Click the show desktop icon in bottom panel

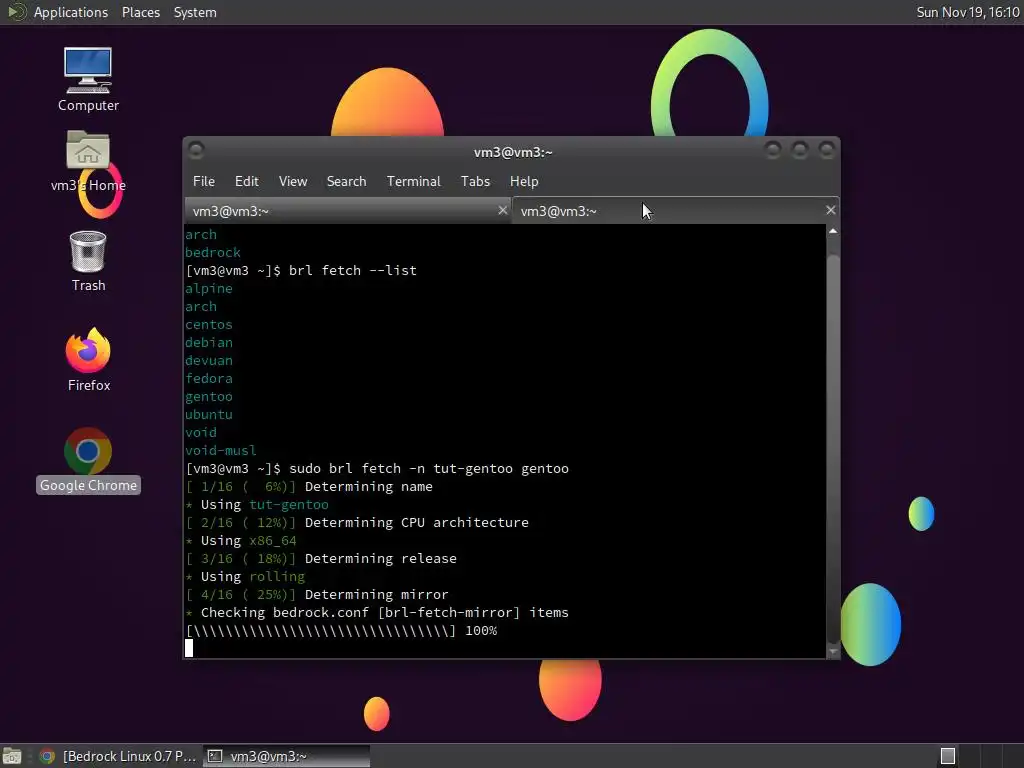[x=12, y=756]
